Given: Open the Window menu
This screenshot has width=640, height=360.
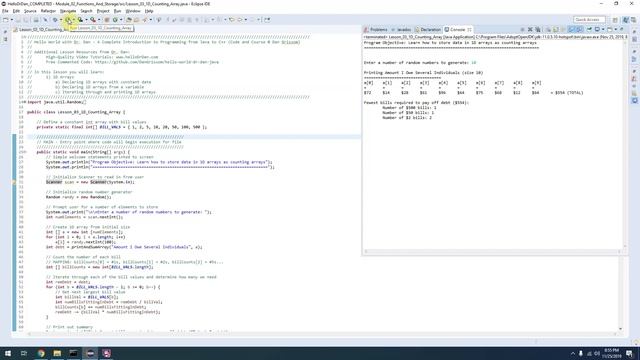Looking at the screenshot, I should pos(133,11).
